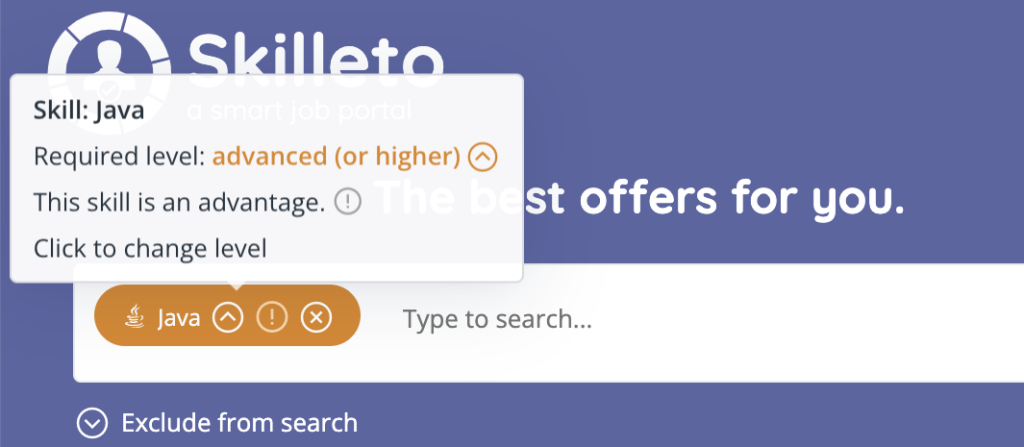Expand the "Exclude from search" chevron
1024x447 pixels.
pyautogui.click(x=93, y=423)
